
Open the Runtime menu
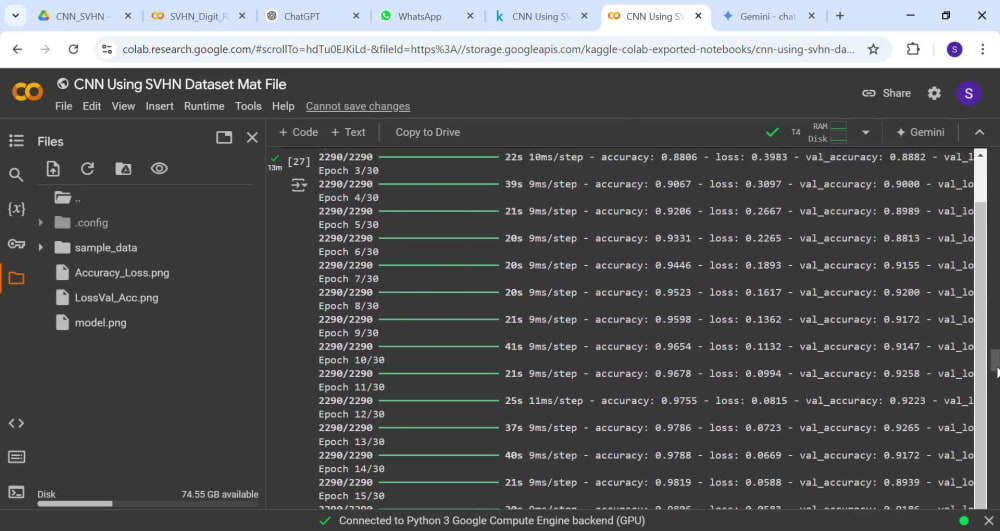click(204, 106)
